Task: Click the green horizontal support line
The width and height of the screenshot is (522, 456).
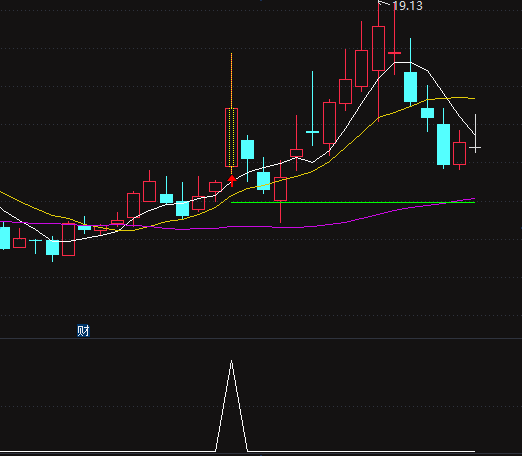Action: pos(353,202)
